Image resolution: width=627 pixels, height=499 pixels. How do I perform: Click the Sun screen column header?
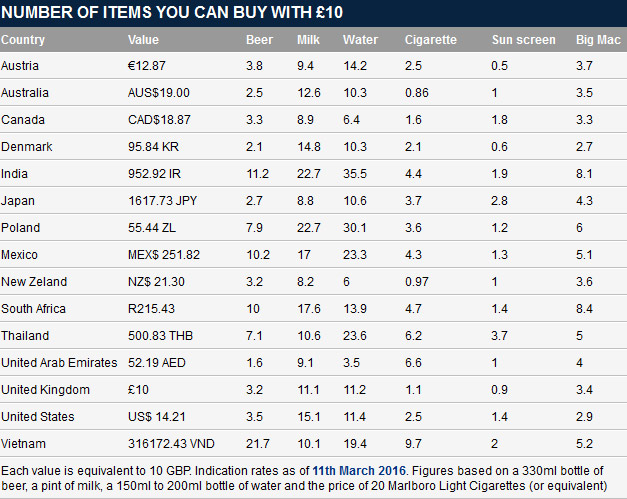523,40
